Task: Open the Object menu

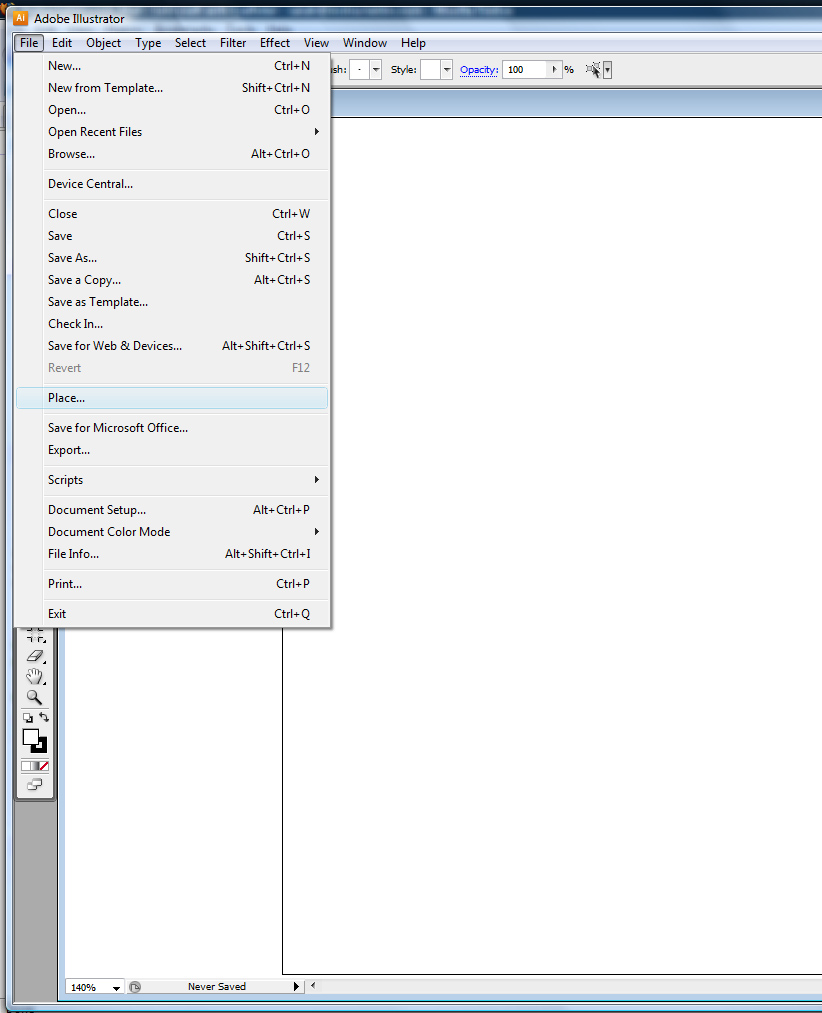Action: point(103,43)
